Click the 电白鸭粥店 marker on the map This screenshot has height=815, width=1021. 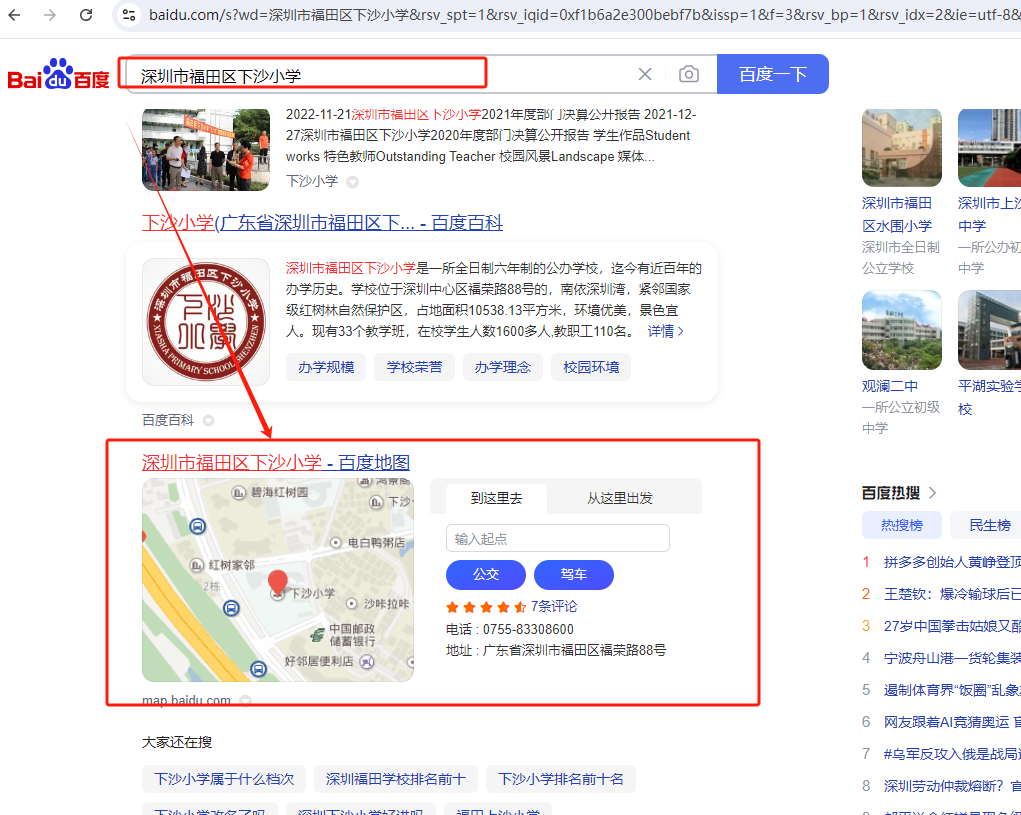[335, 542]
